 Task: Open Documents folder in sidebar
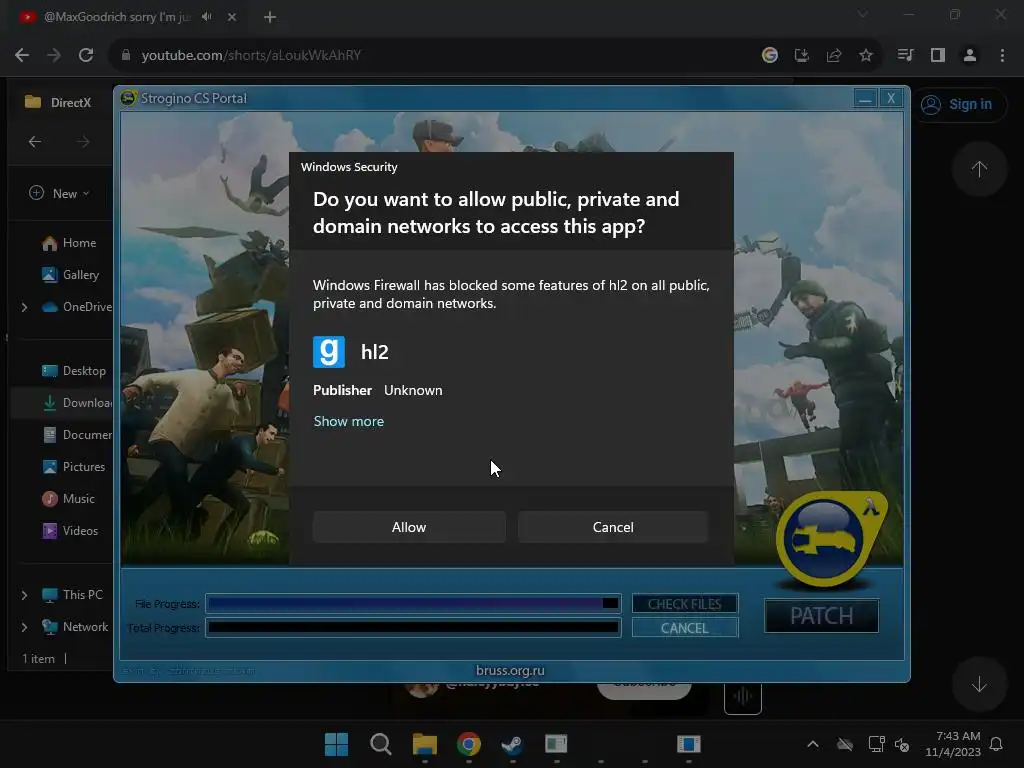(x=76, y=435)
